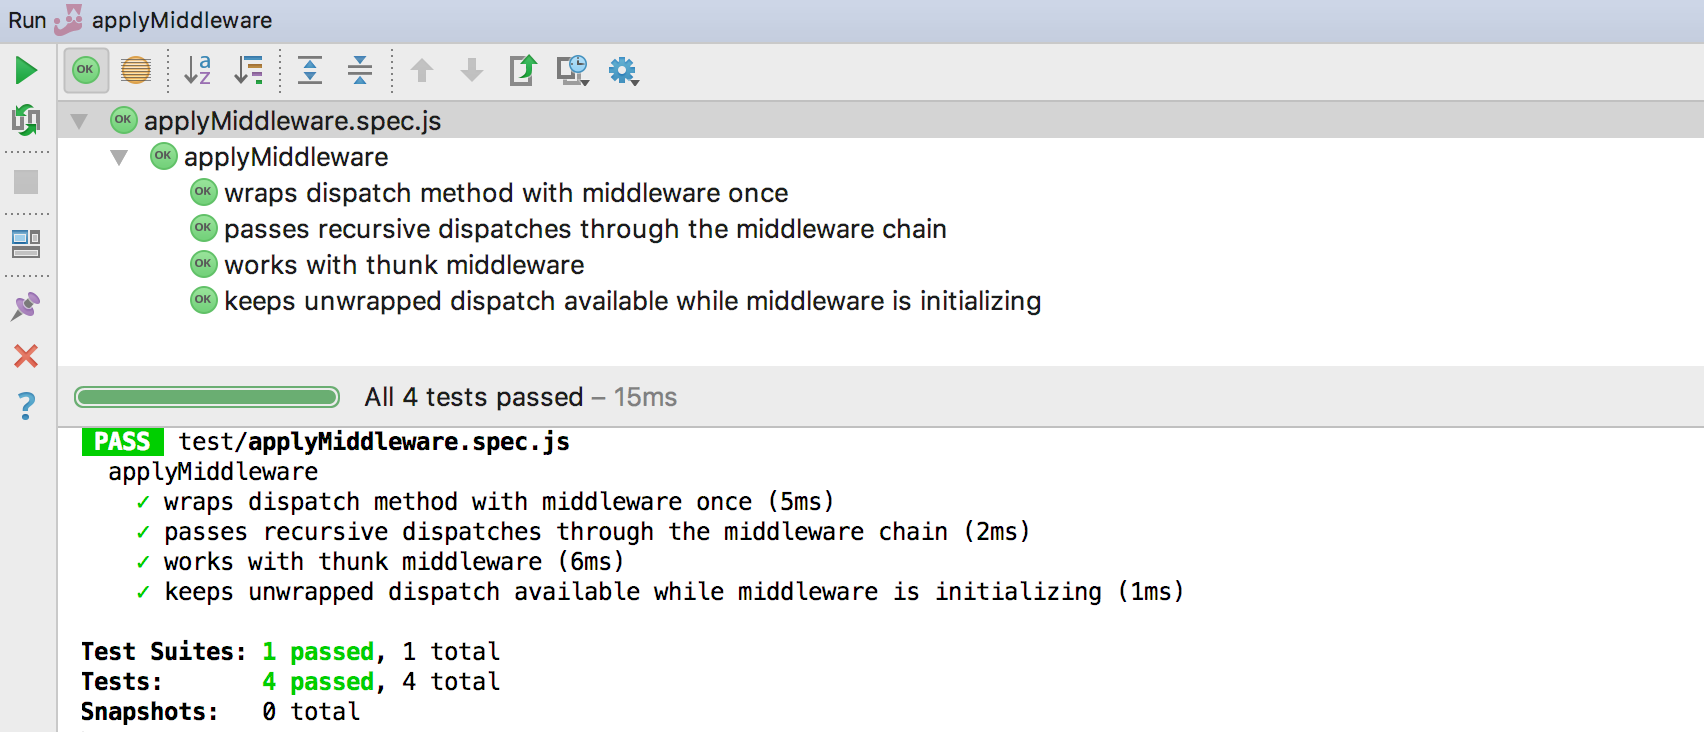1704x732 pixels.
Task: Collapse the applyMiddleware.spec.js tree node
Action: pos(79,121)
